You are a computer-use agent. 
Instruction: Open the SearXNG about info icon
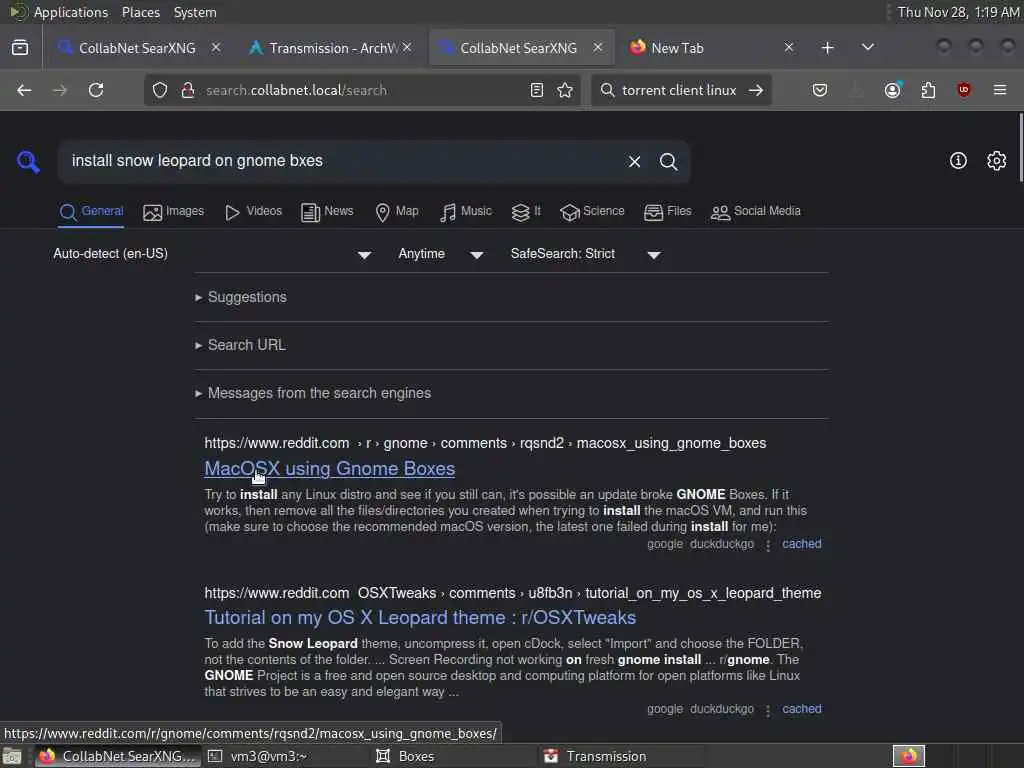pyautogui.click(x=958, y=161)
